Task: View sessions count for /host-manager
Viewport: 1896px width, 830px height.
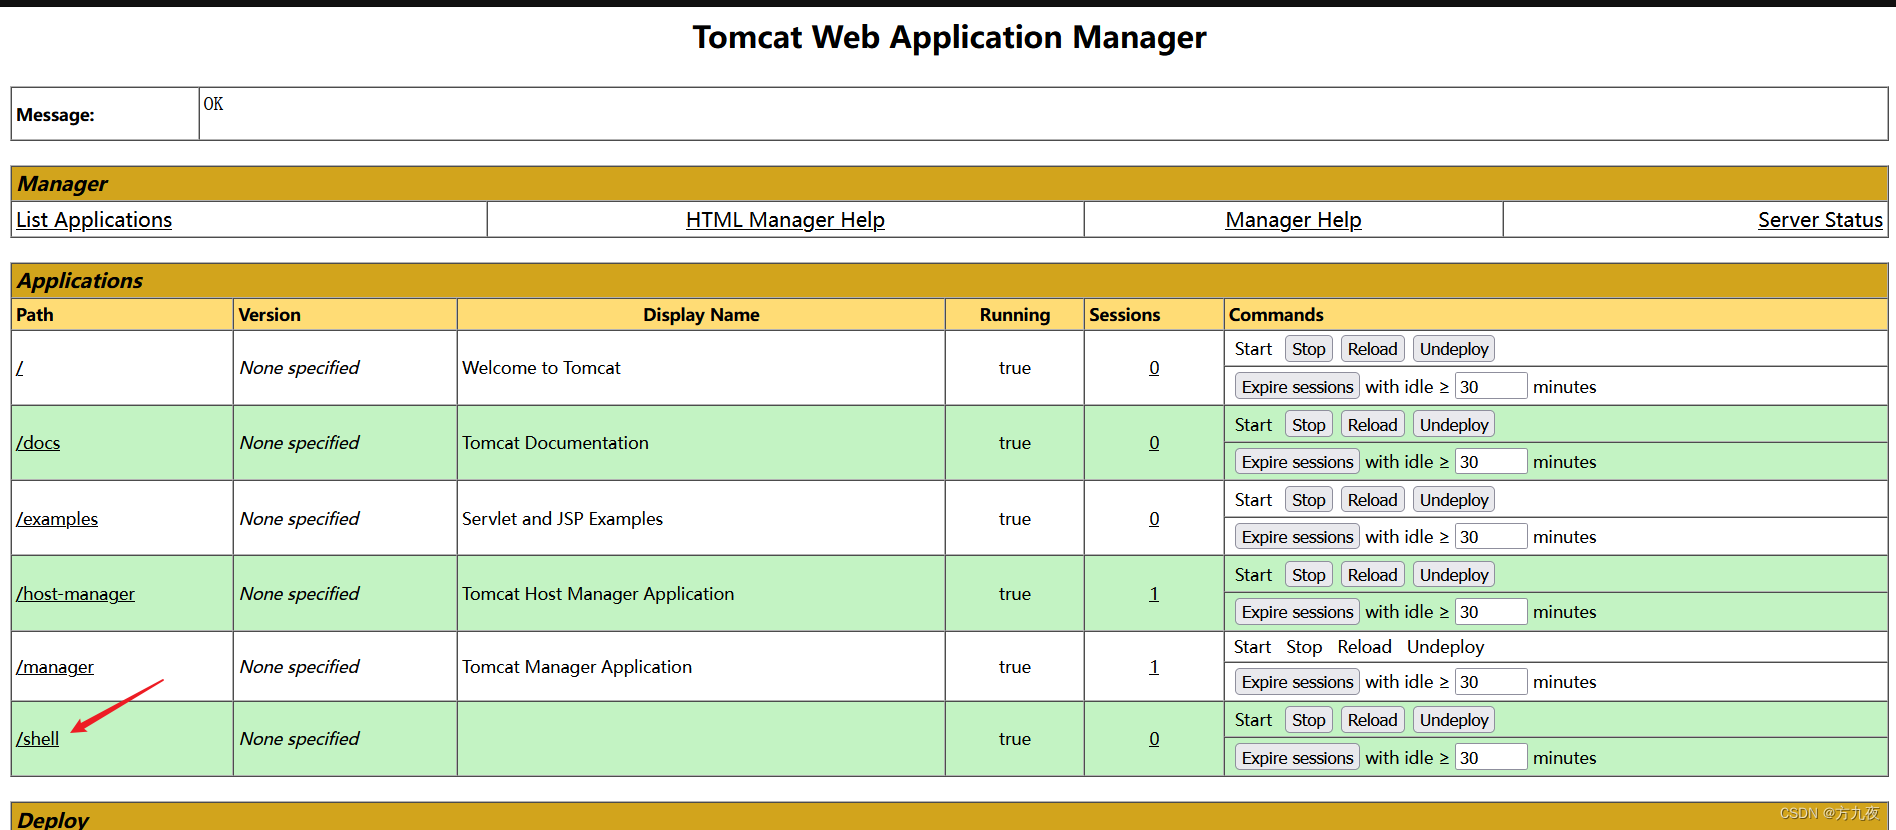Action: (x=1154, y=594)
